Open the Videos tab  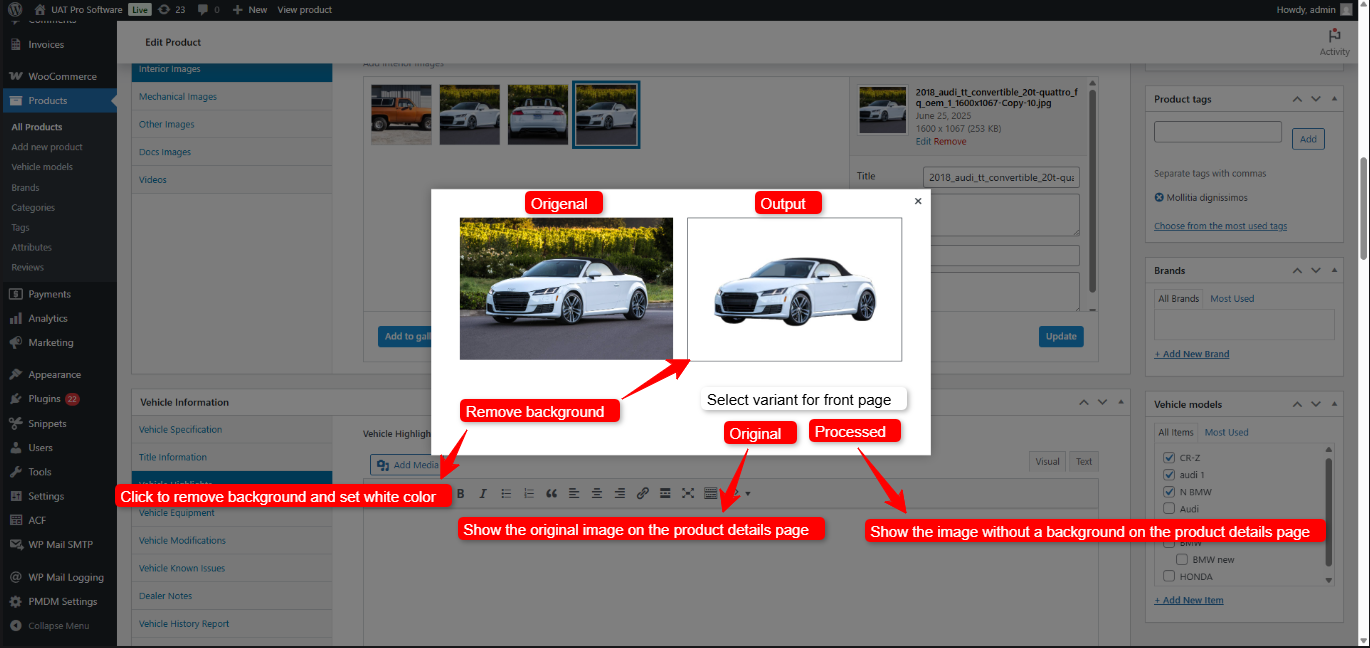pos(232,180)
